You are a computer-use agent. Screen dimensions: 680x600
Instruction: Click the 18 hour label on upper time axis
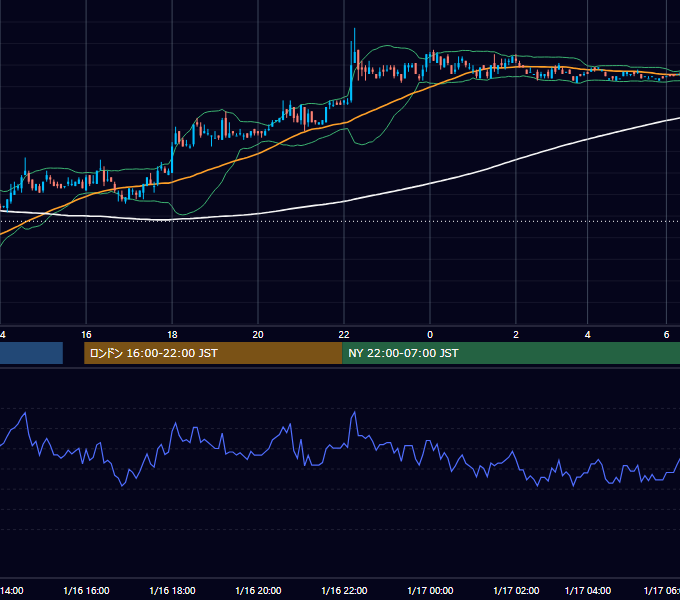coord(172,335)
